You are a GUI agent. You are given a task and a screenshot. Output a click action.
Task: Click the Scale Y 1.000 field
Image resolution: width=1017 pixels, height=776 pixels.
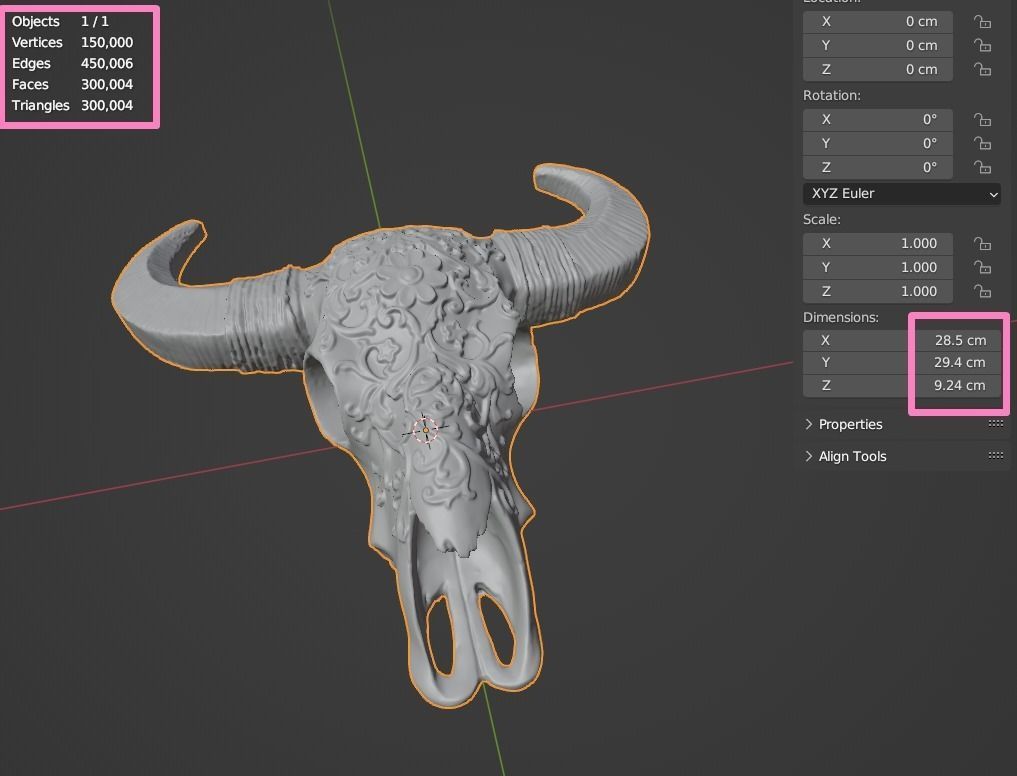878,267
